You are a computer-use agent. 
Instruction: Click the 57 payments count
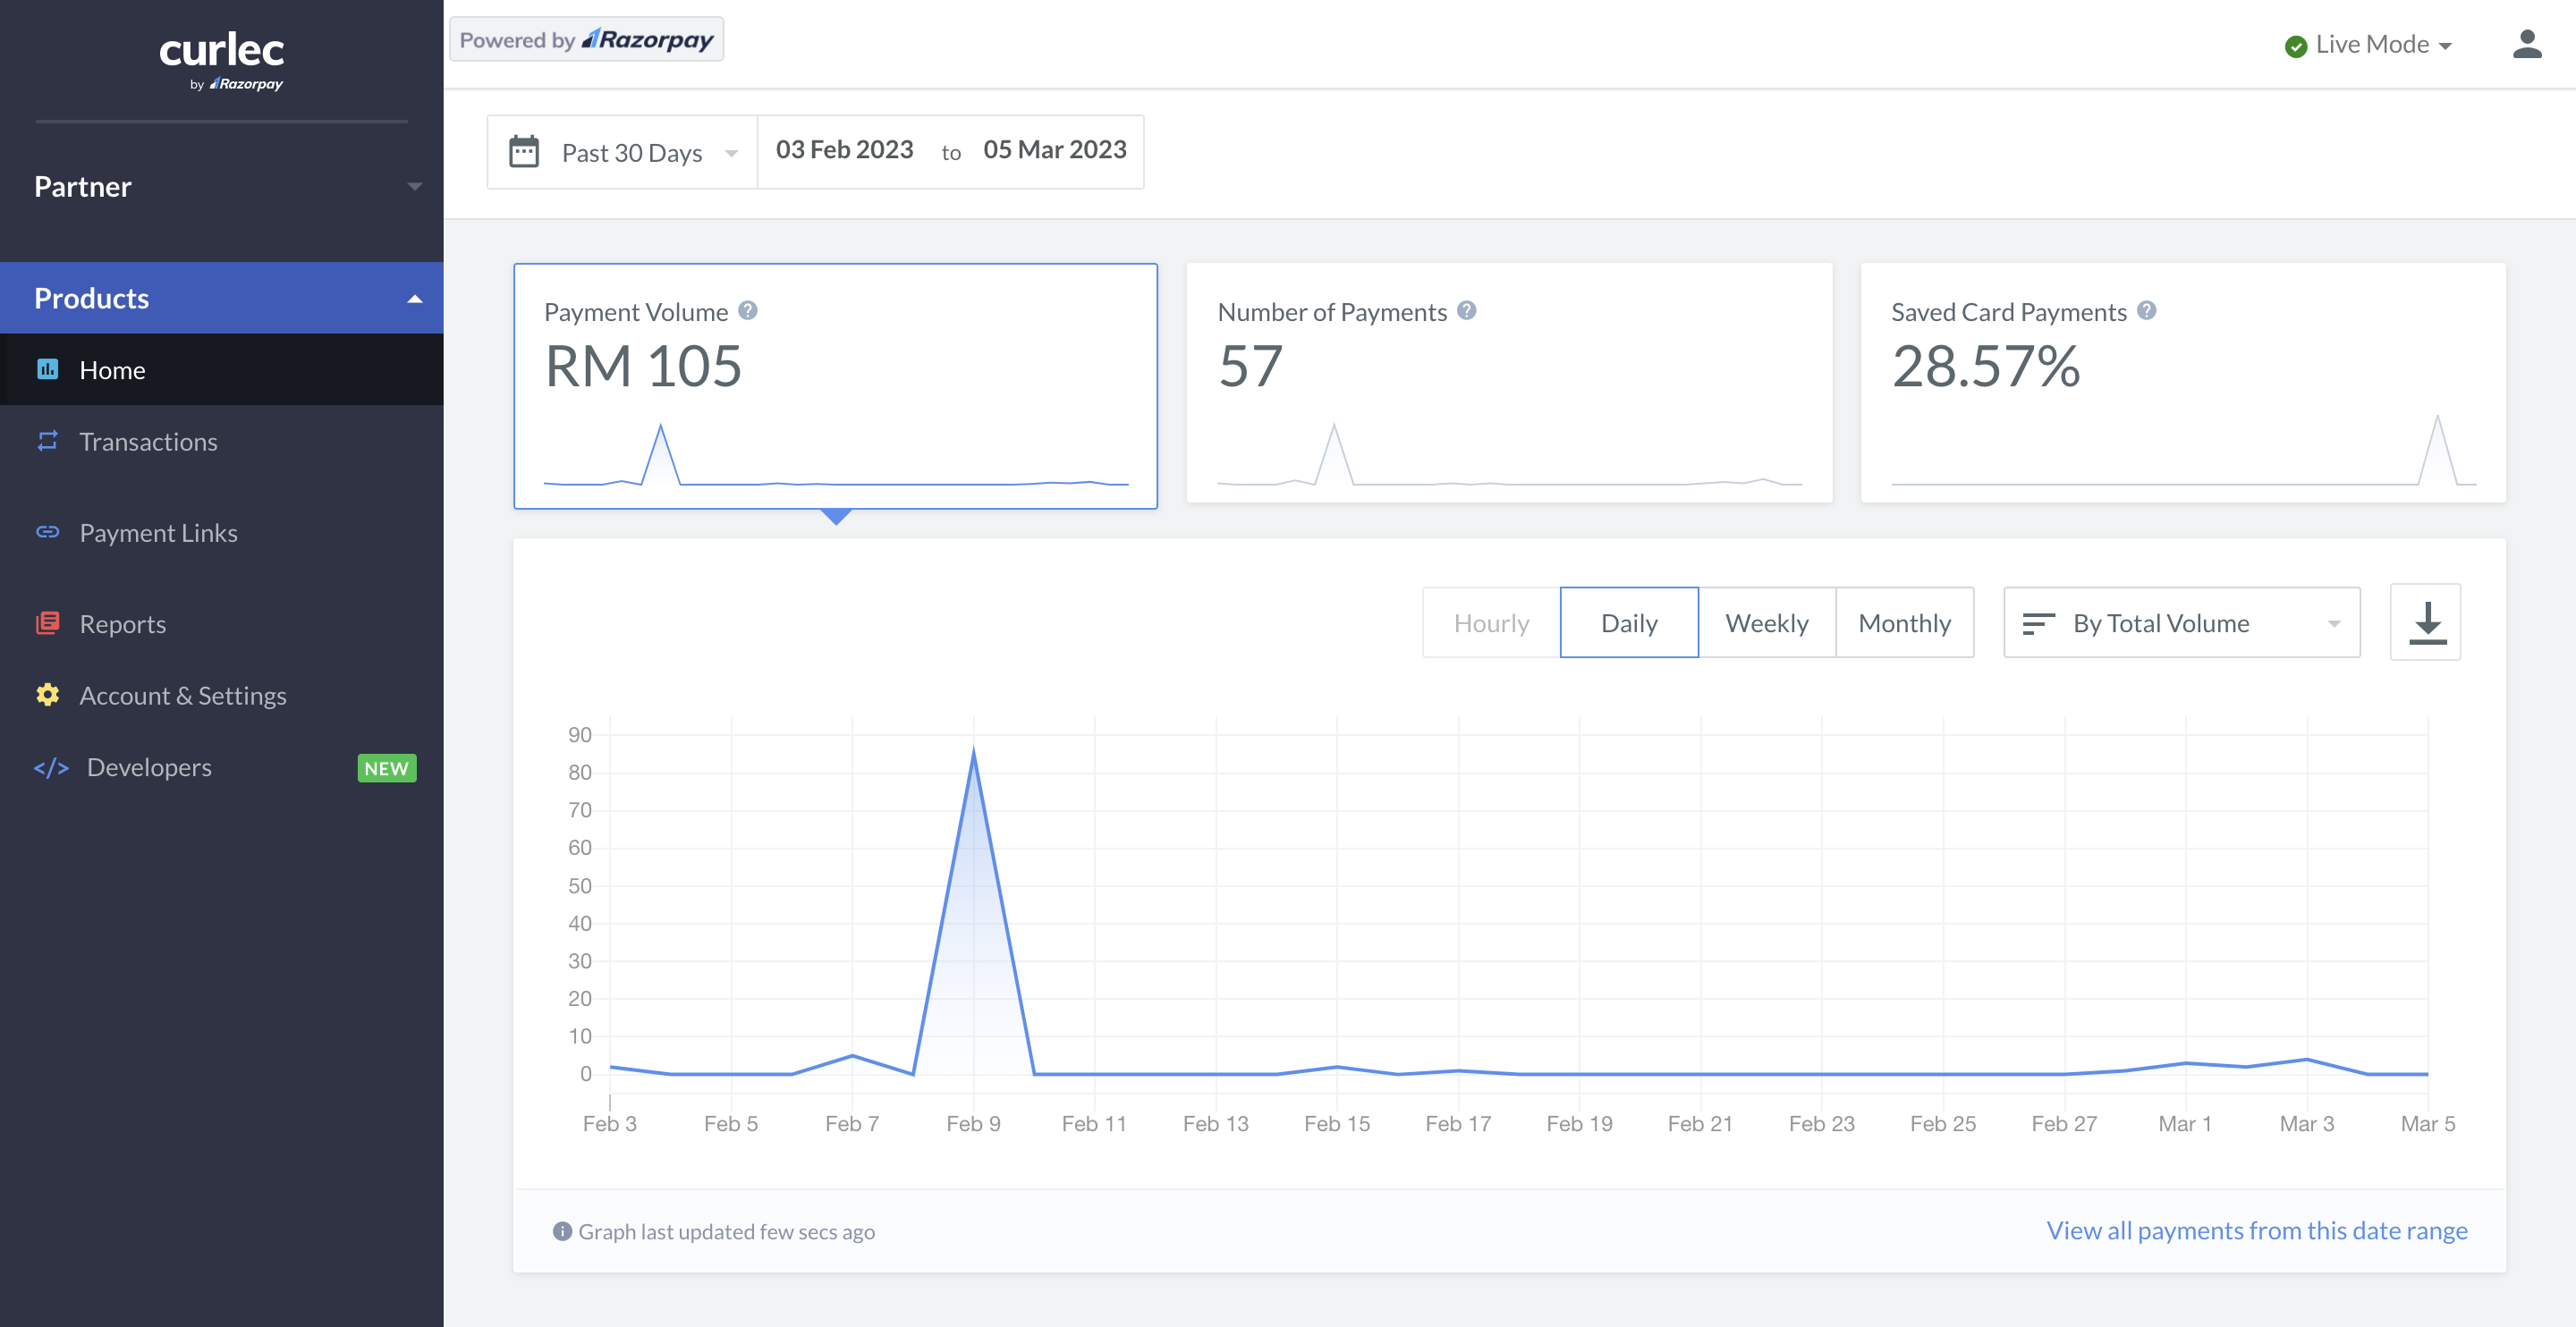click(1250, 366)
